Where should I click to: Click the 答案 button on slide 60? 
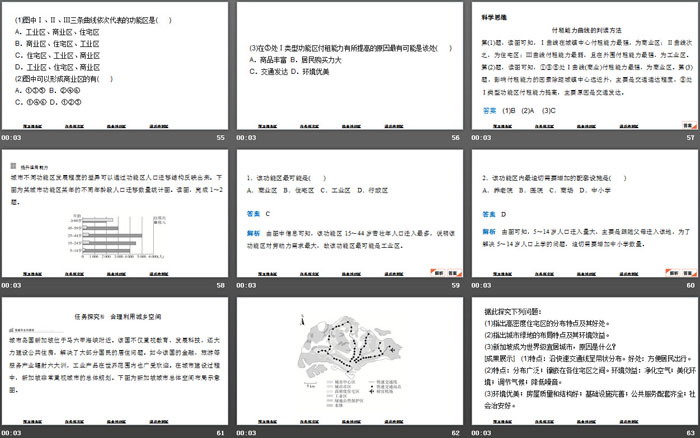689,273
